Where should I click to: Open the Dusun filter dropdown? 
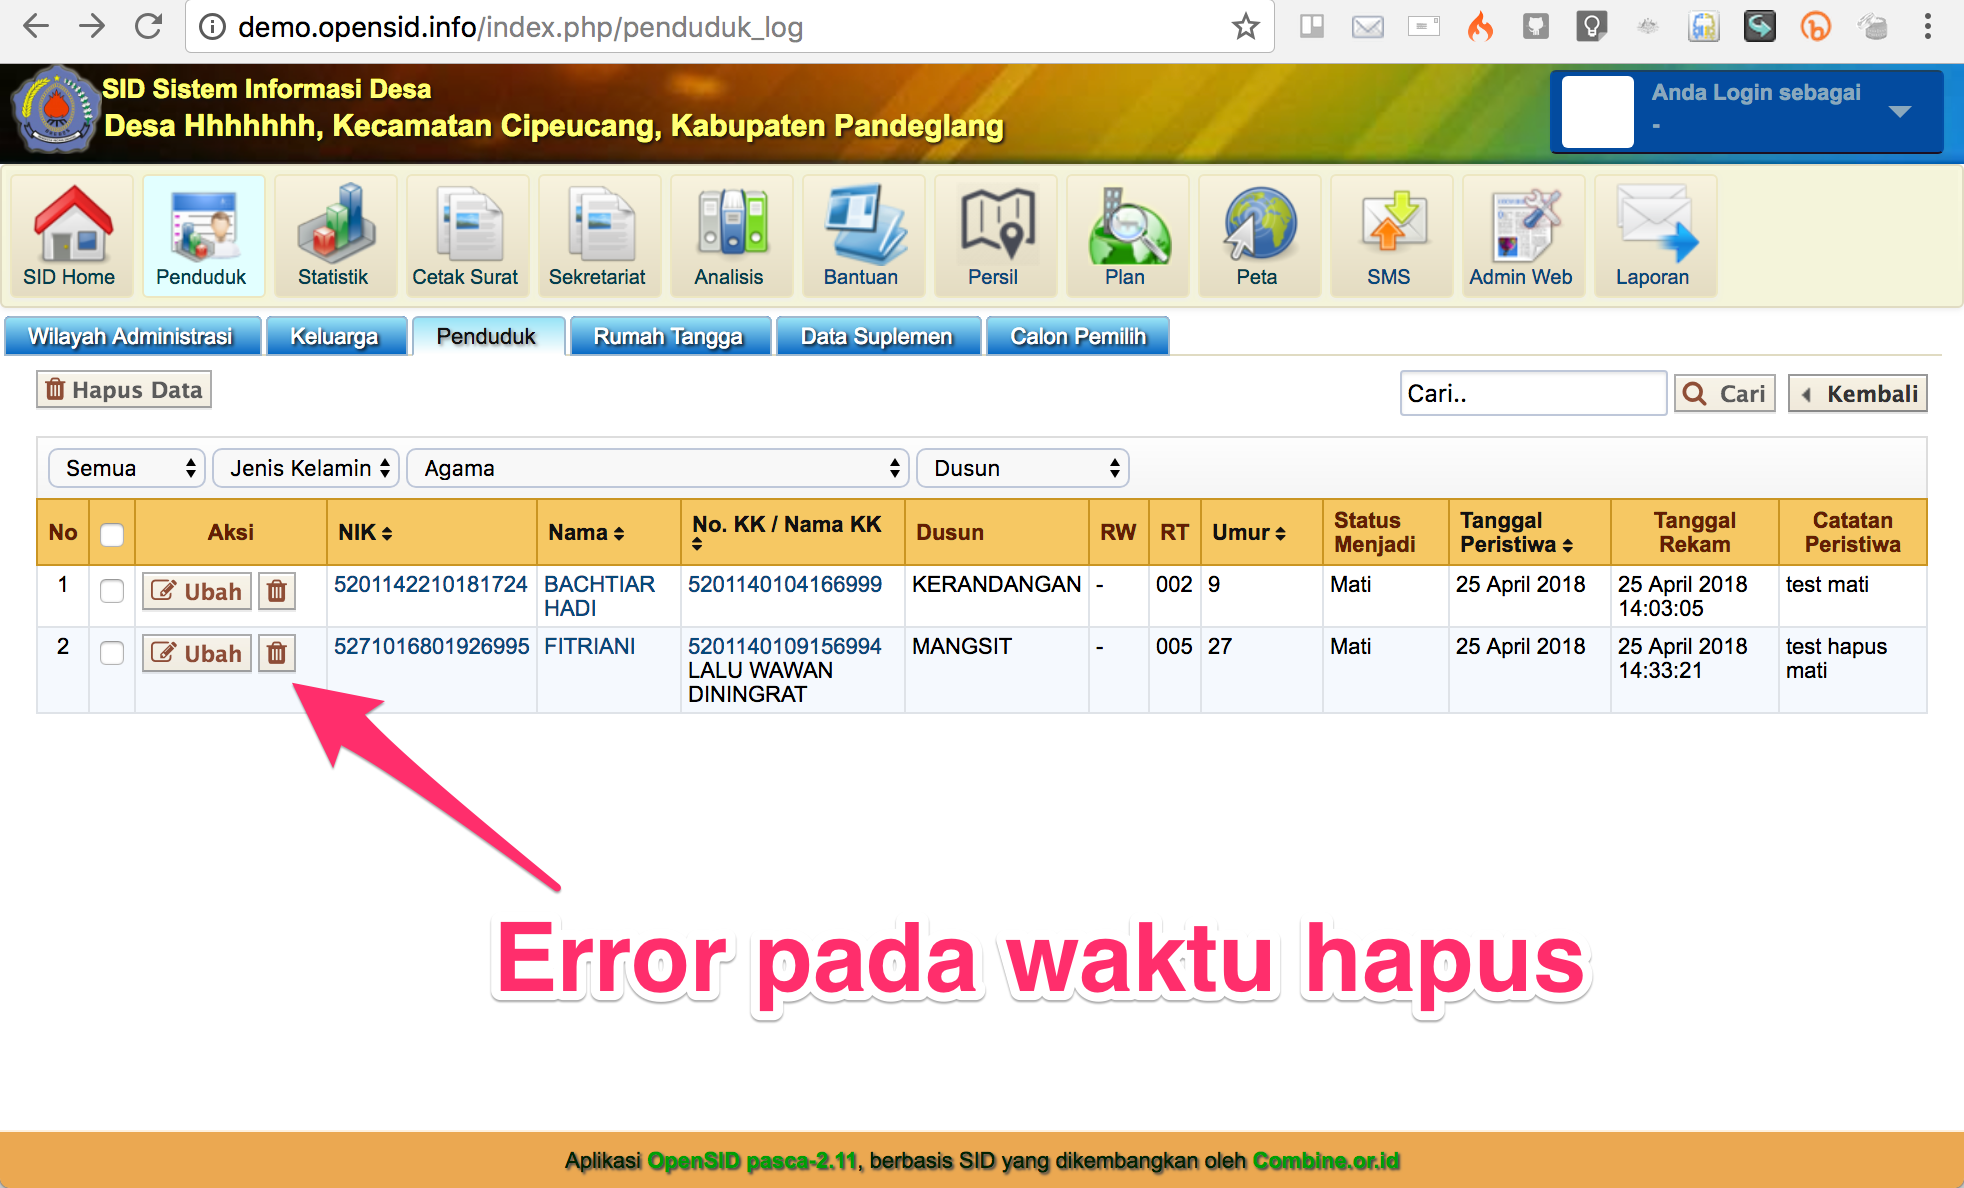(1023, 468)
